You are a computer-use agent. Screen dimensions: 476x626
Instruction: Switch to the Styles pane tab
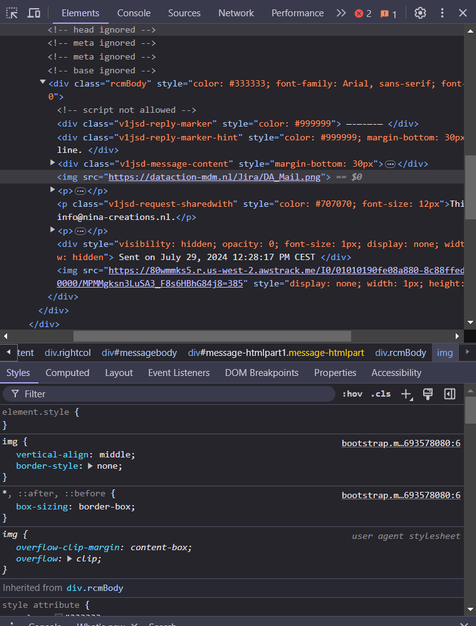[x=18, y=373]
